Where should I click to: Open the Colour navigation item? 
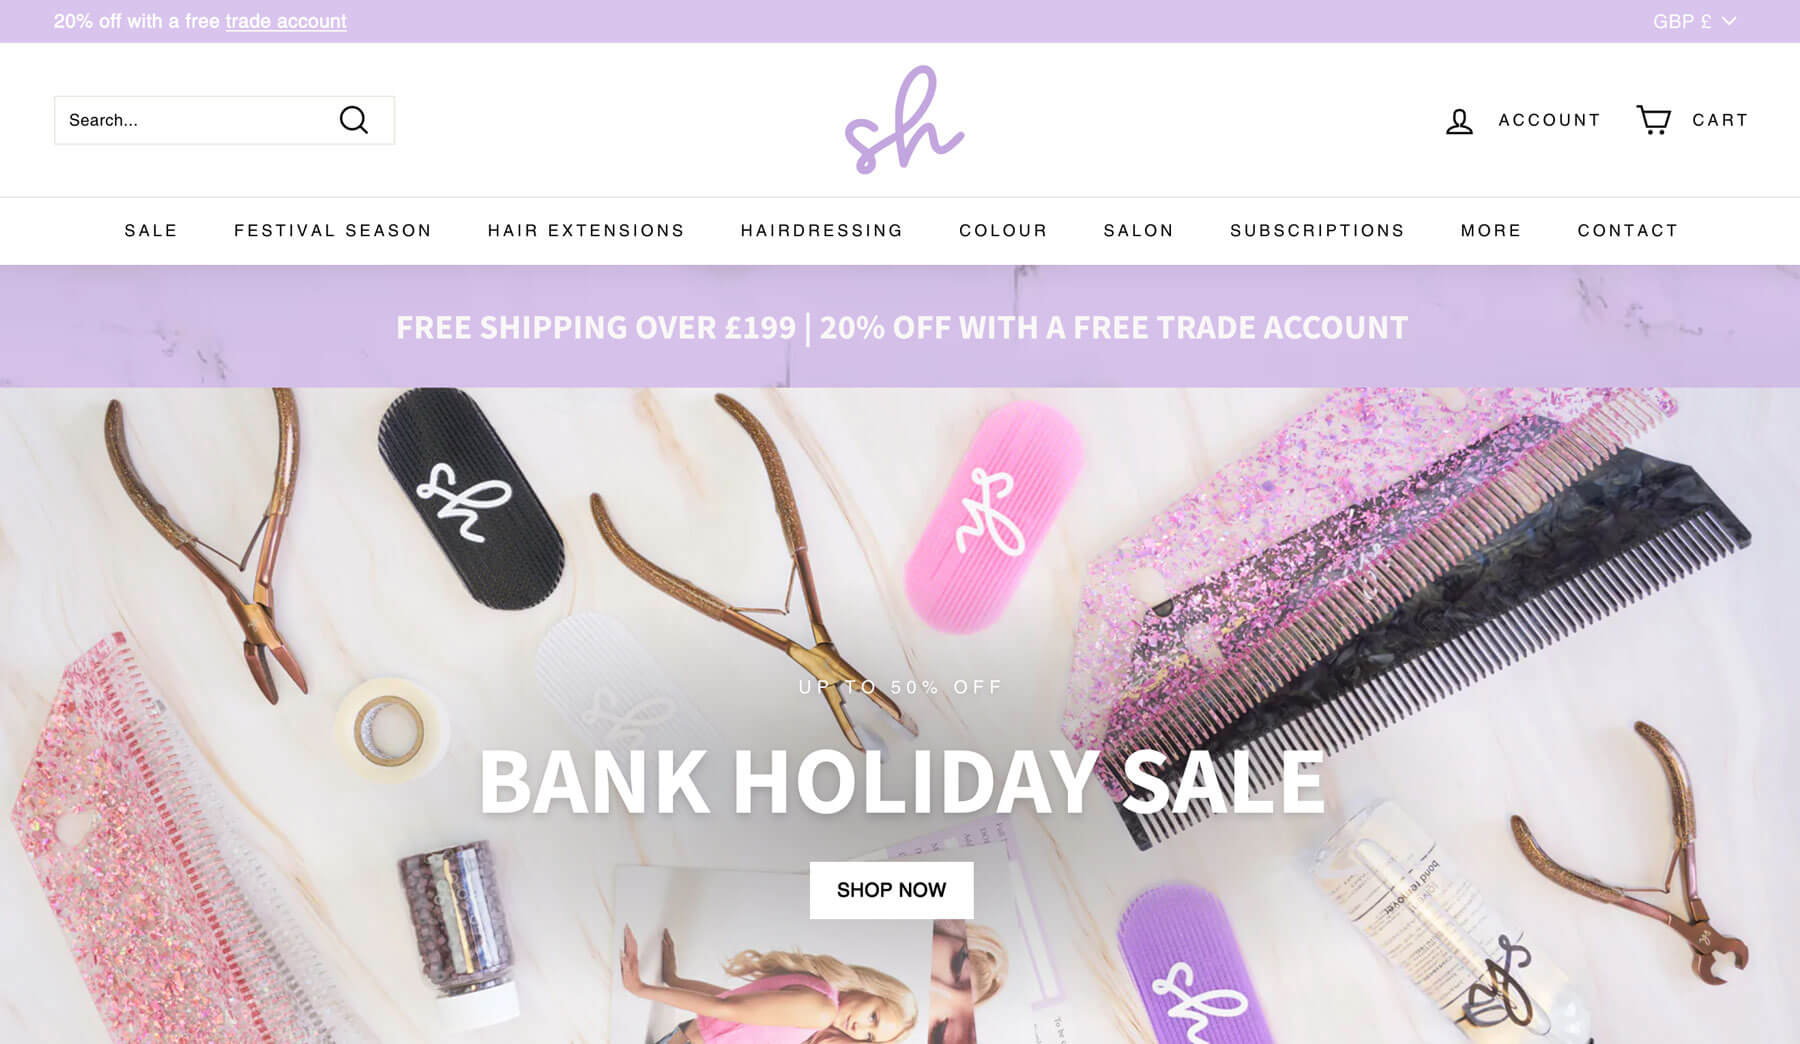(1003, 231)
